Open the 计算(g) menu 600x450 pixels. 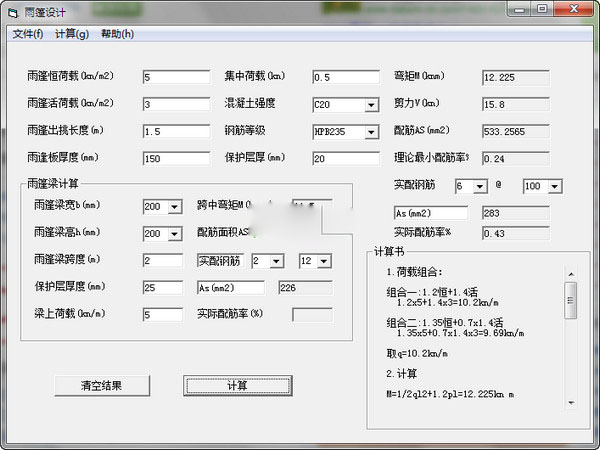pos(71,34)
